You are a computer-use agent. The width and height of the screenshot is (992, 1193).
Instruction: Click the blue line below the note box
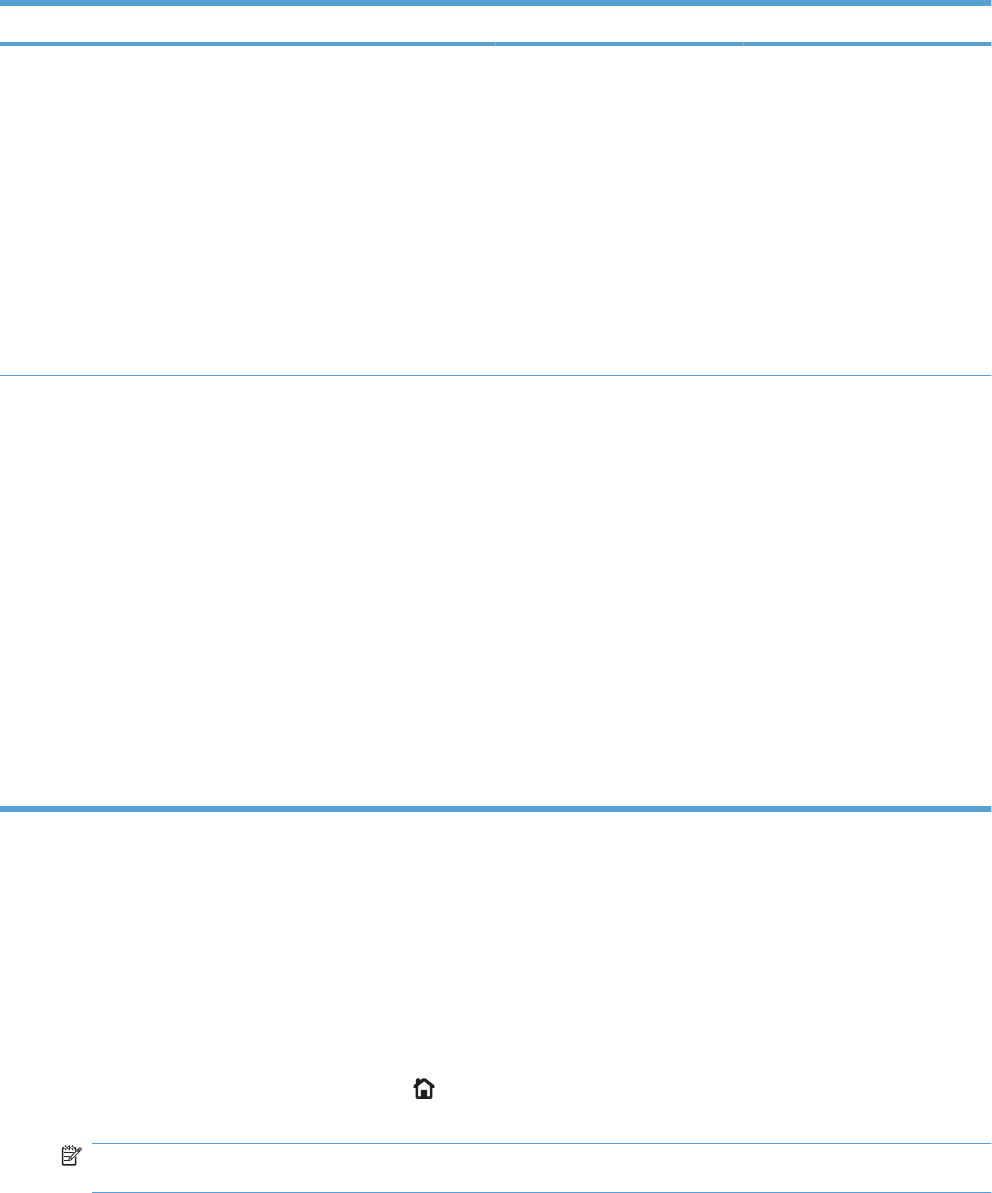point(542,1191)
